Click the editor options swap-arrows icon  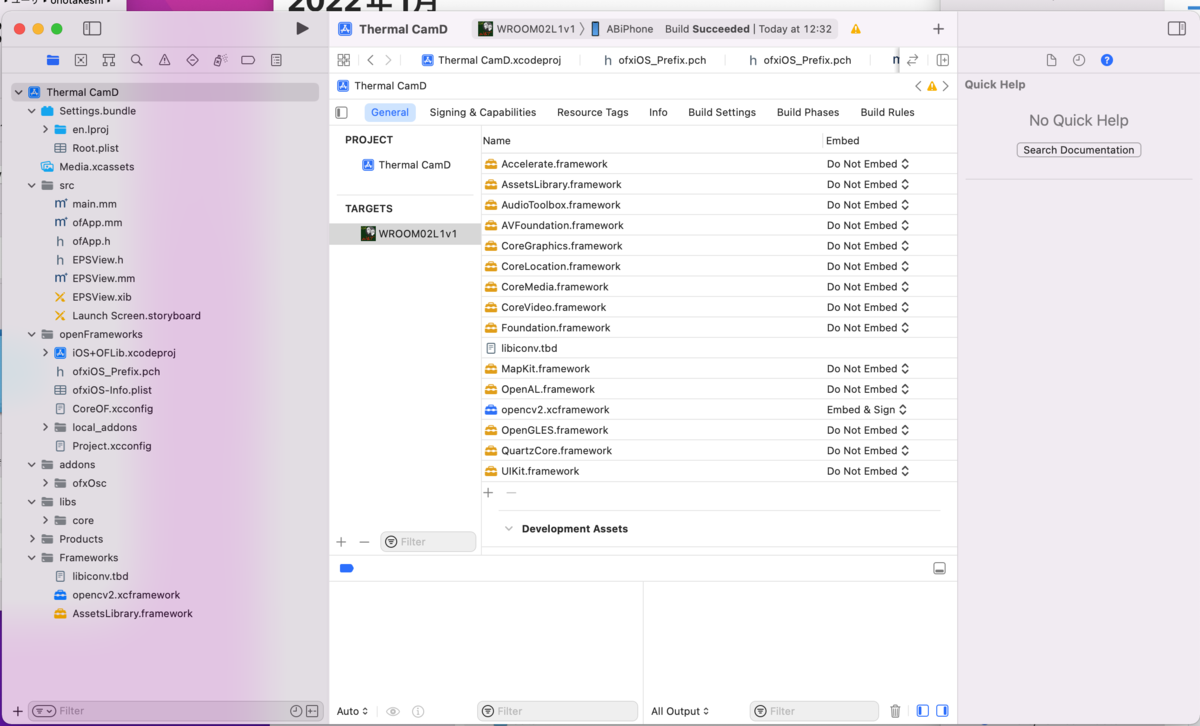913,60
